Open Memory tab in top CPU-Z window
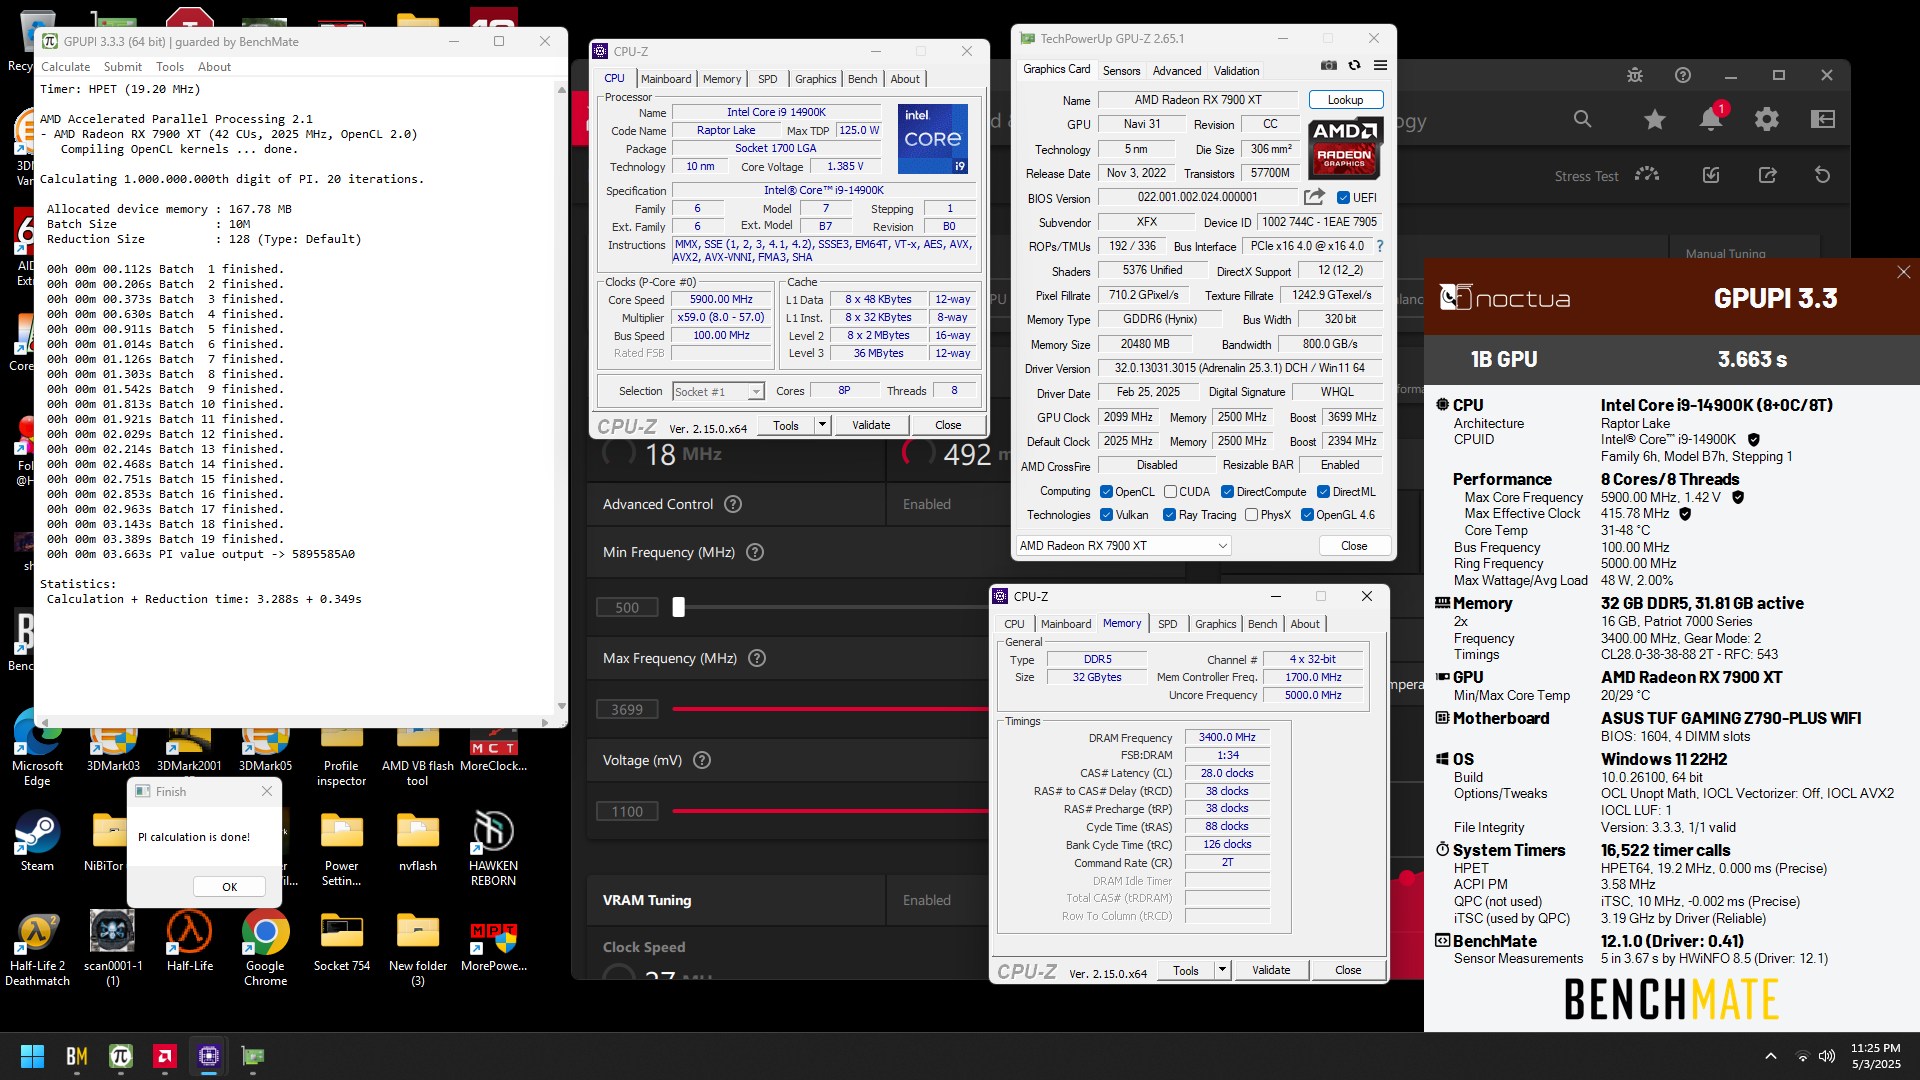This screenshot has height=1080, width=1920. (721, 79)
